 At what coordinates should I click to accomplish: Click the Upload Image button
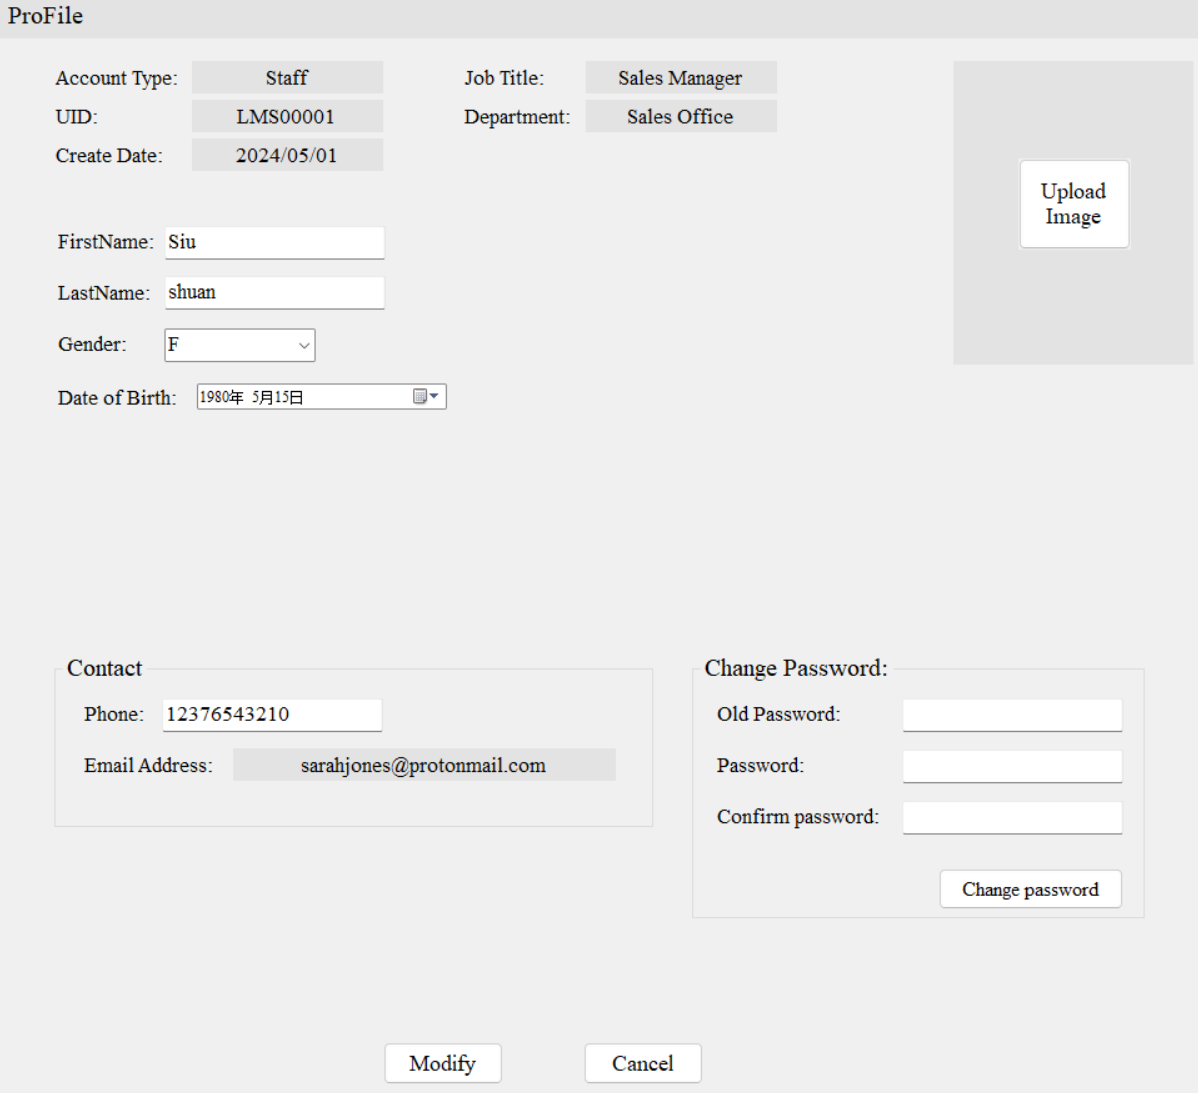pyautogui.click(x=1073, y=203)
